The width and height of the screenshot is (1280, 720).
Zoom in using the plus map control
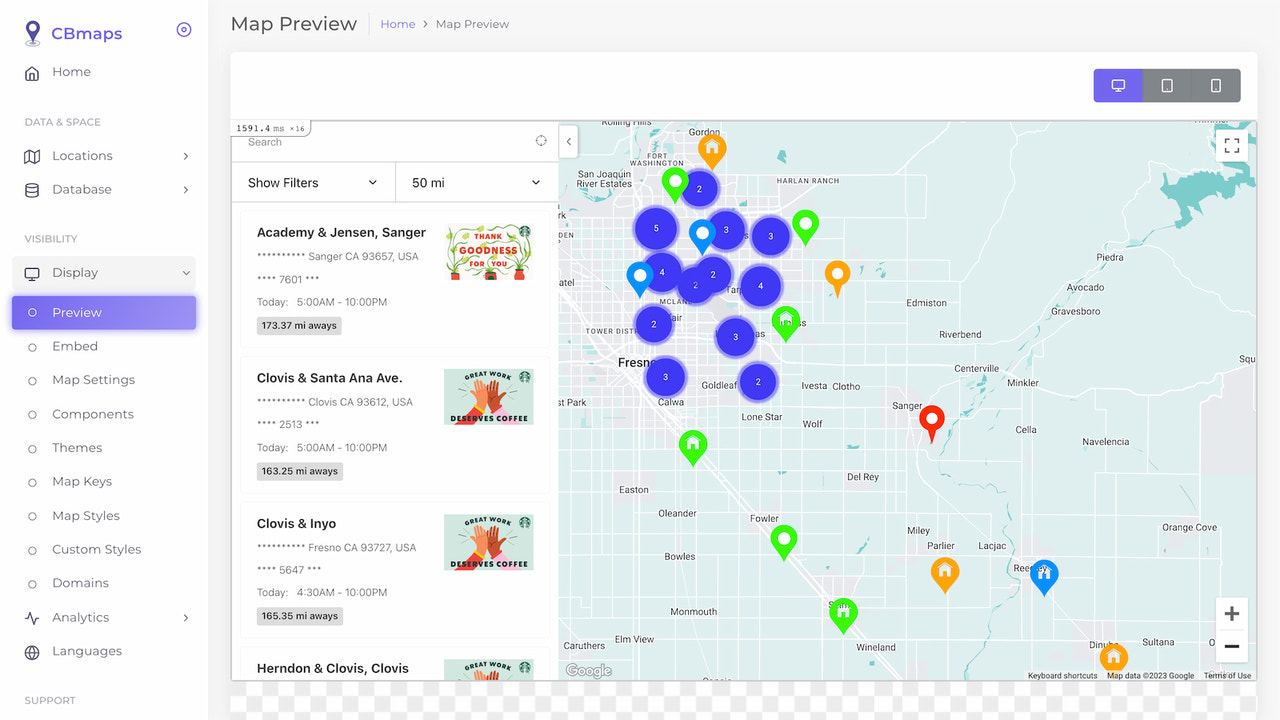pyautogui.click(x=1231, y=613)
